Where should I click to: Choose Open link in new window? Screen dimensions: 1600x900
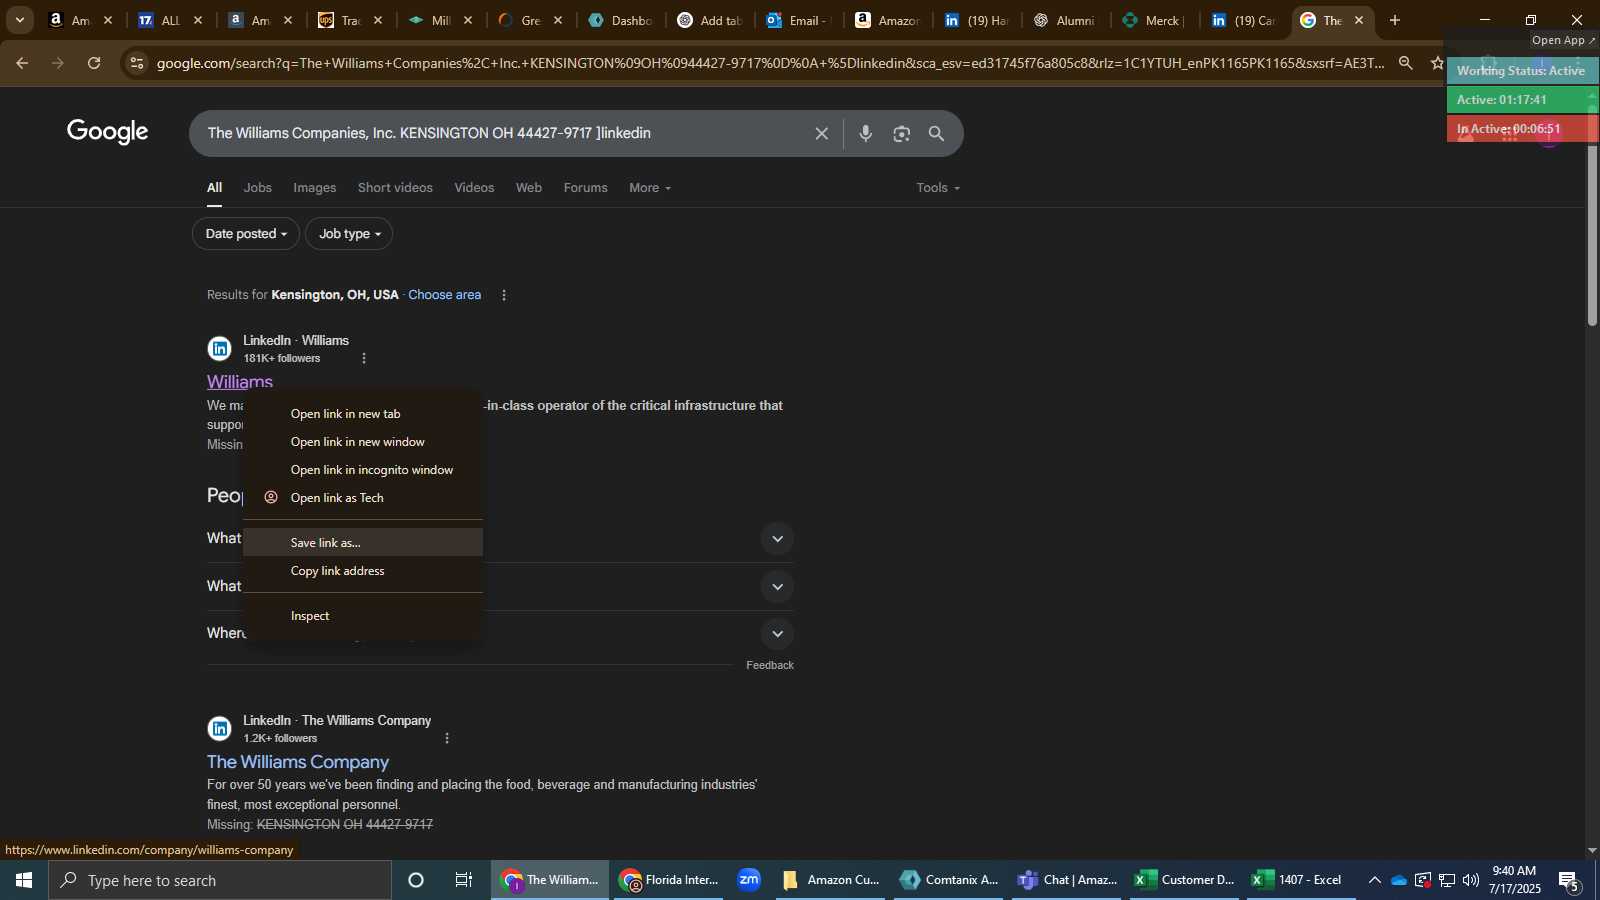tap(363, 442)
